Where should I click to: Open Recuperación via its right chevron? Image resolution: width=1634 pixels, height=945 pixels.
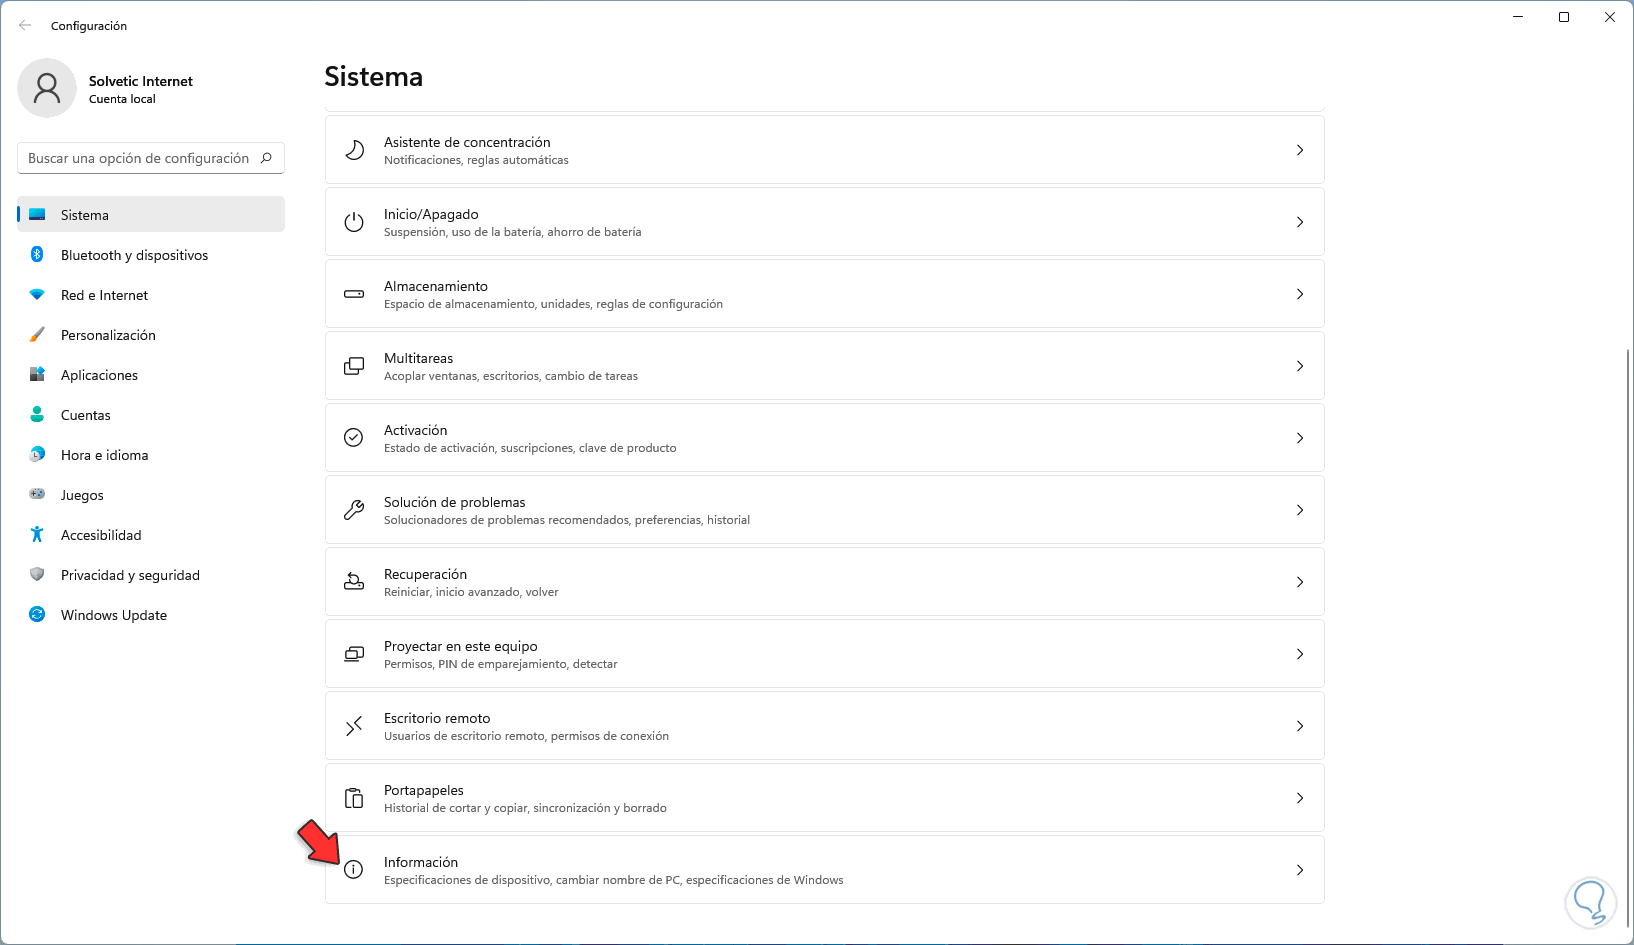[x=1300, y=582]
